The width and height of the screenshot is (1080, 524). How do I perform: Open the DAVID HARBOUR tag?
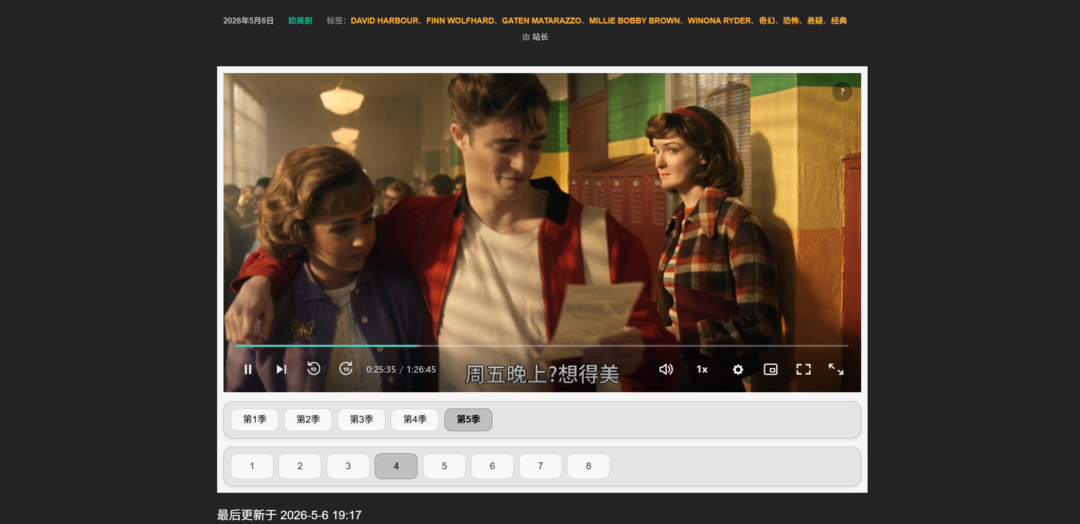pos(384,21)
